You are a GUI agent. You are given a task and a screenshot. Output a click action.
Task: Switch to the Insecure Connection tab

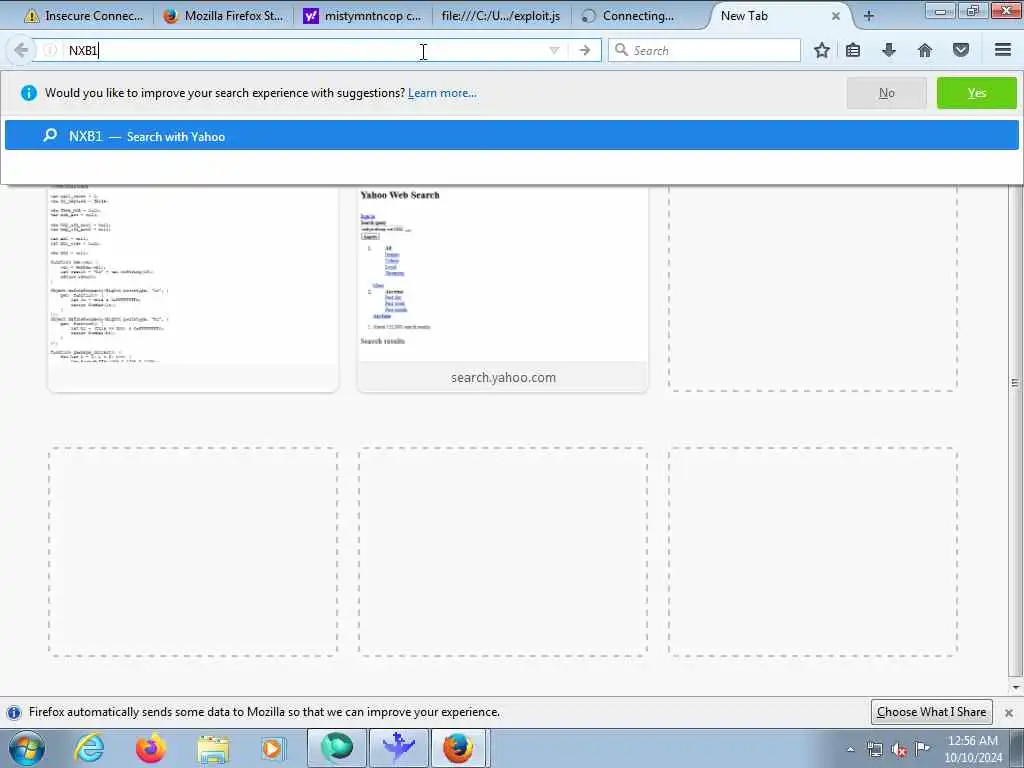(83, 16)
